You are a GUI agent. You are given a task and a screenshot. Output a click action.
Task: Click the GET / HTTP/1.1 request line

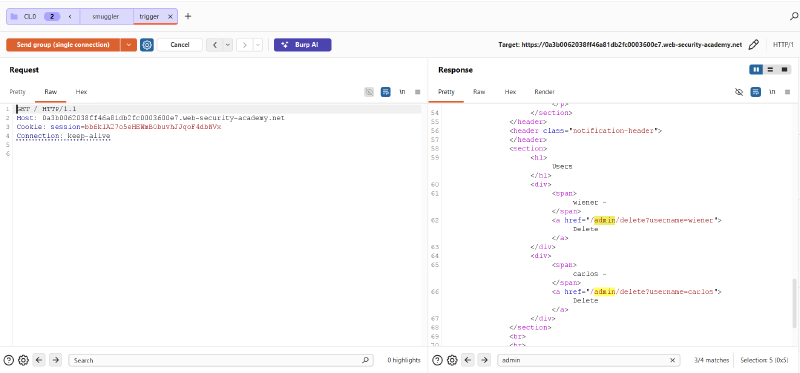click(x=46, y=109)
